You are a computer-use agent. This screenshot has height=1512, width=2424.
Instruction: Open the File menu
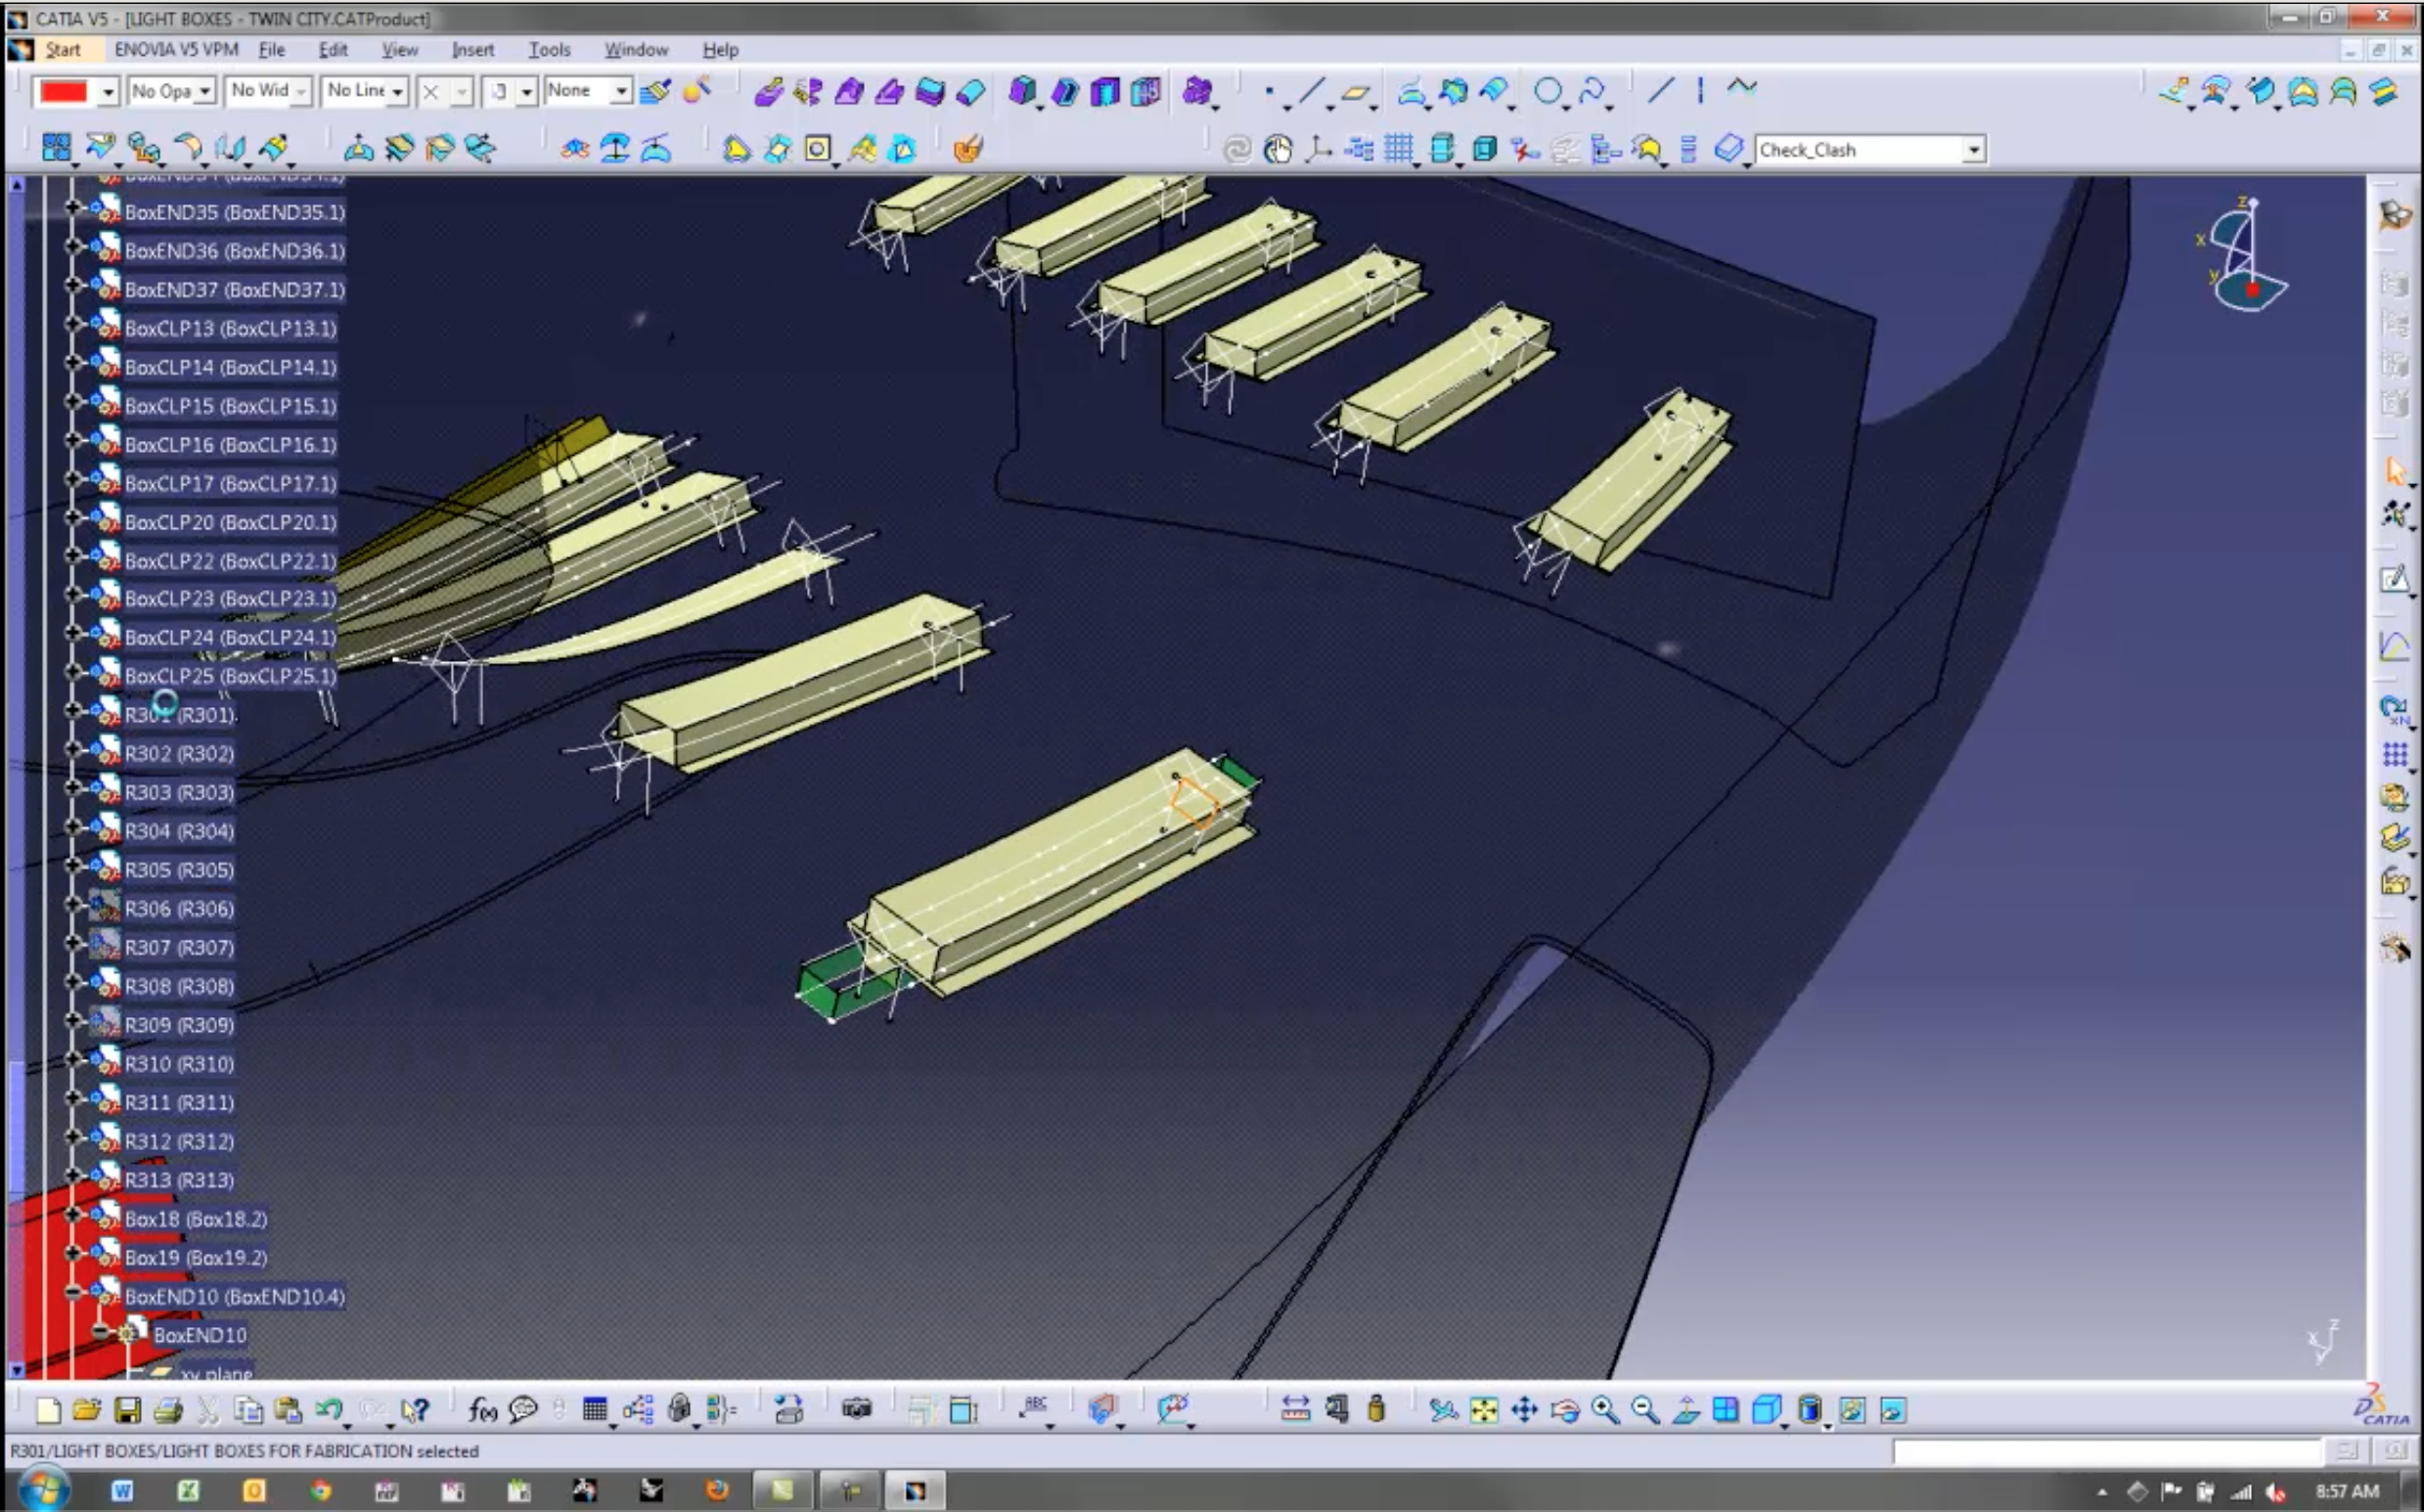(271, 49)
